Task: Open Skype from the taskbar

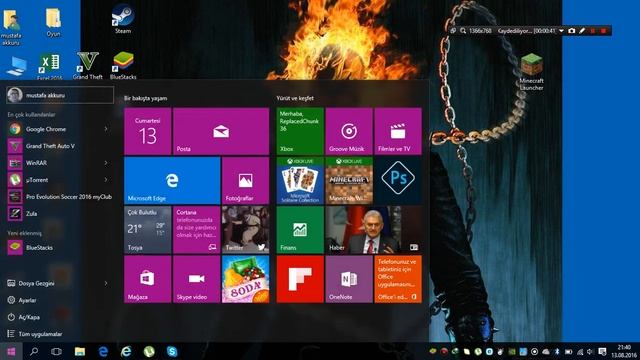Action: (172, 351)
